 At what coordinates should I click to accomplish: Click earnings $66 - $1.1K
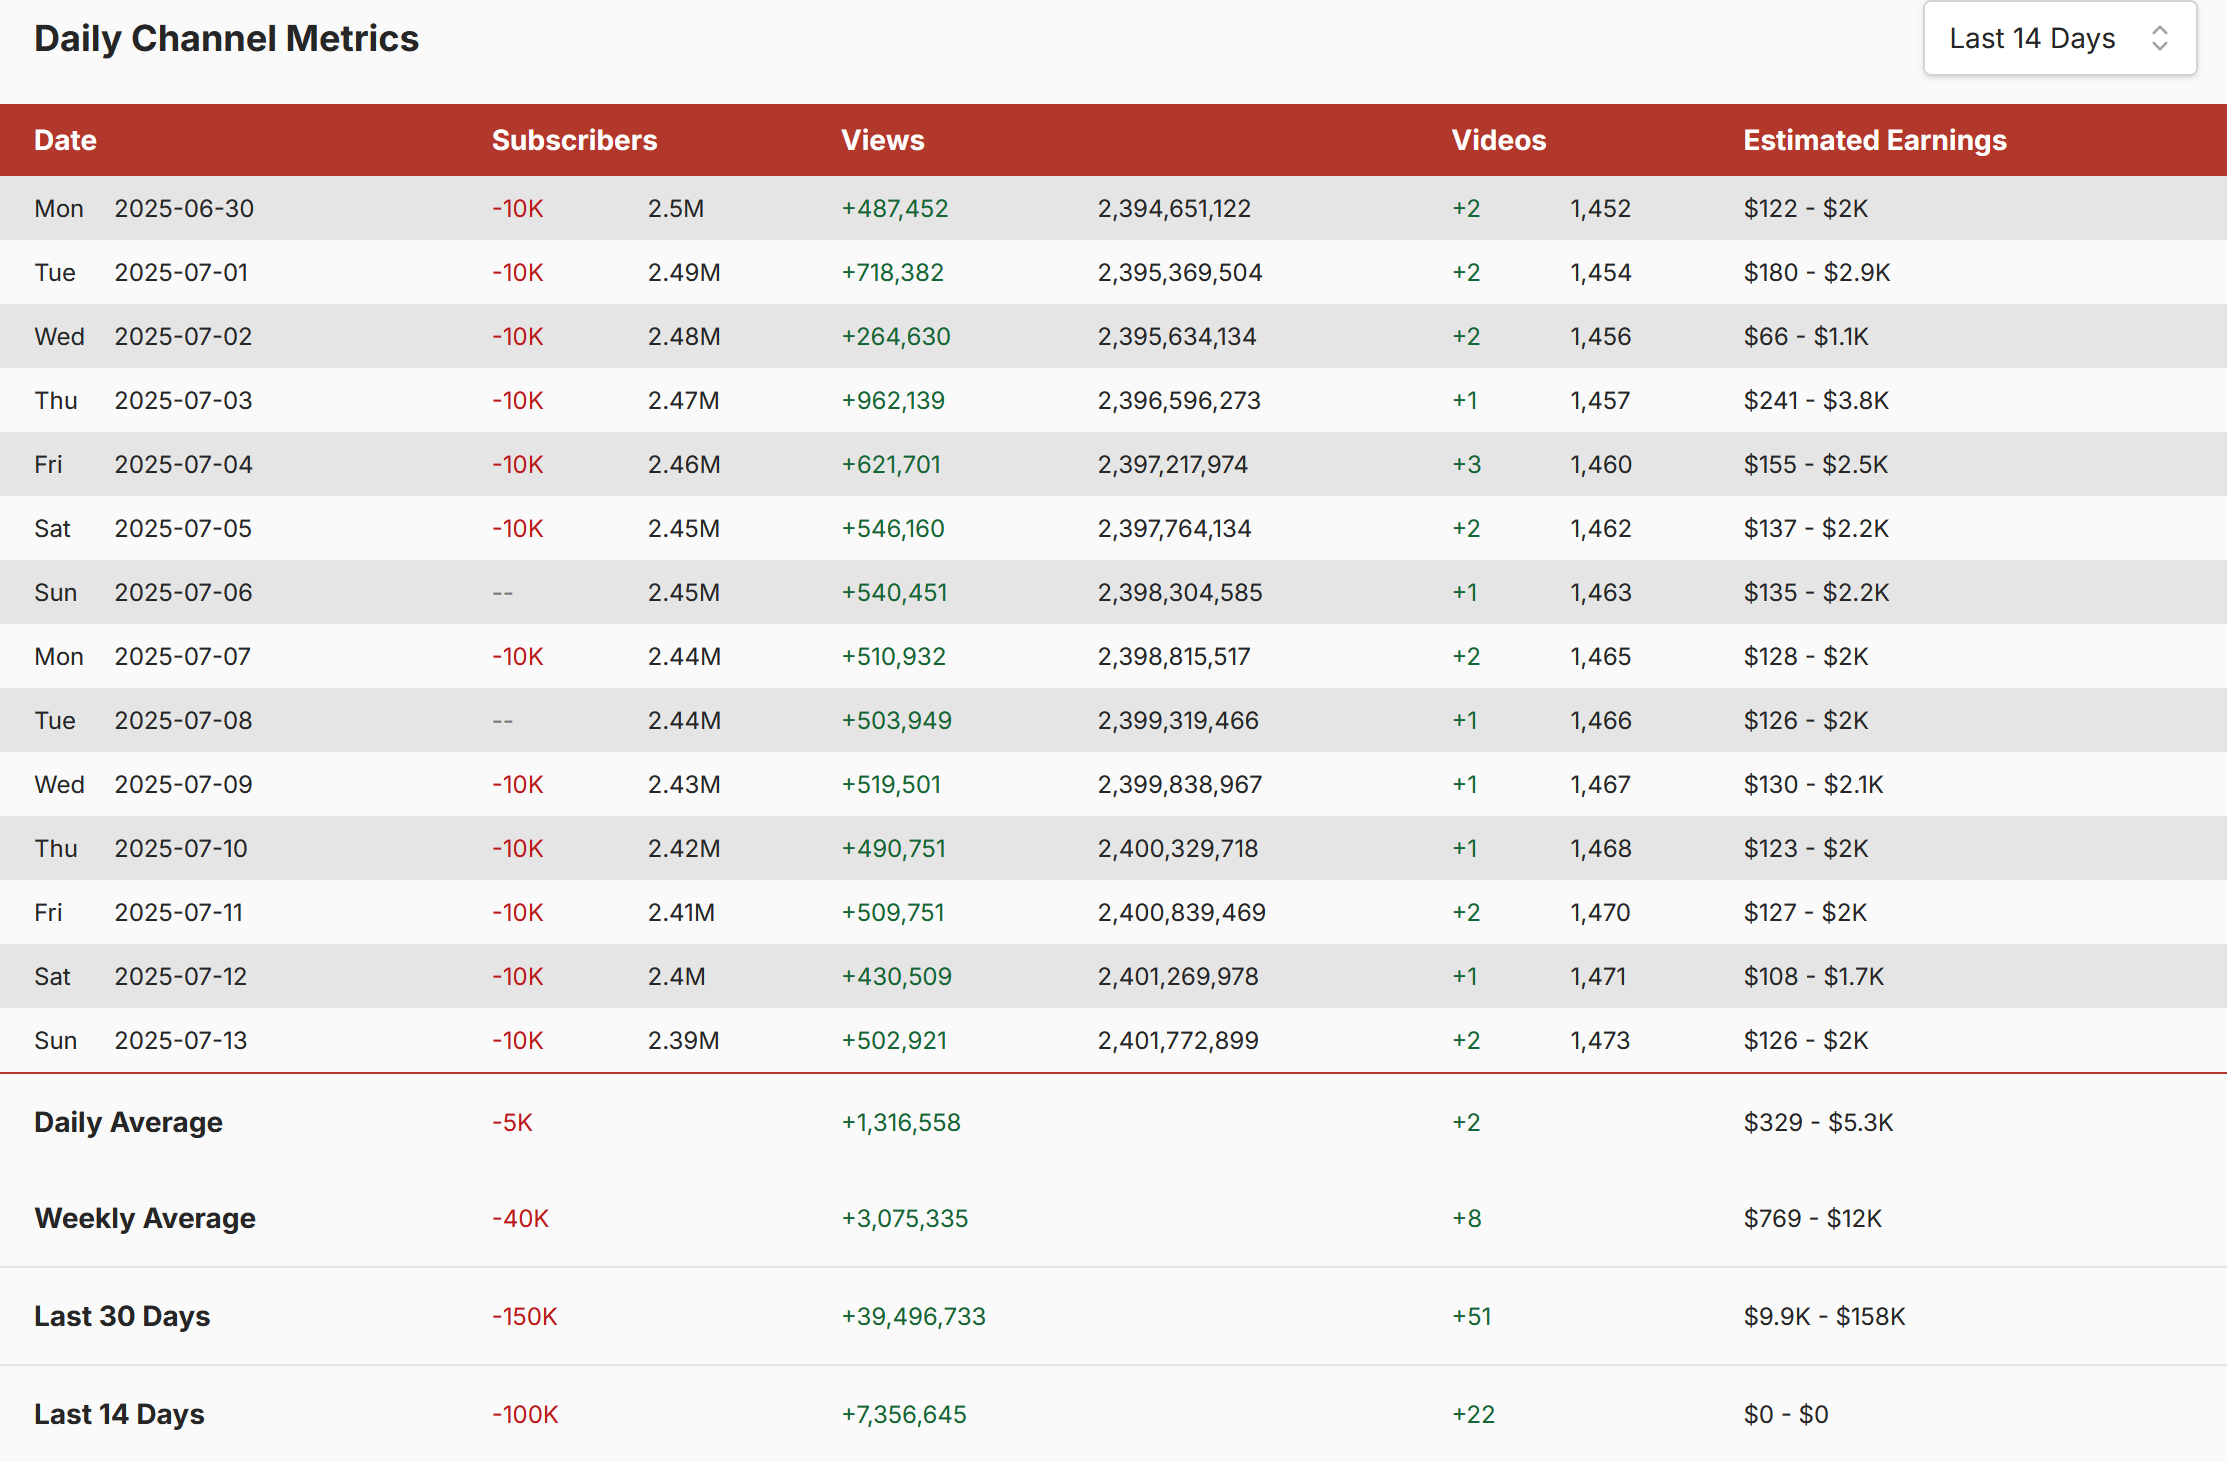(x=1806, y=336)
